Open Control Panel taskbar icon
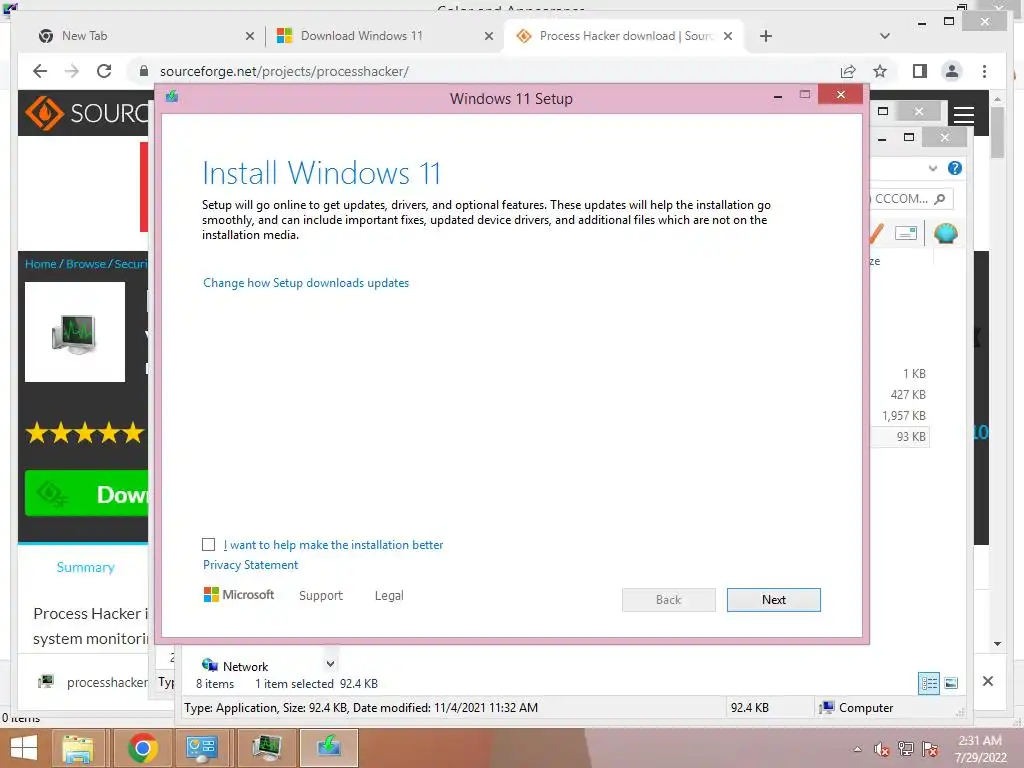 [201, 748]
